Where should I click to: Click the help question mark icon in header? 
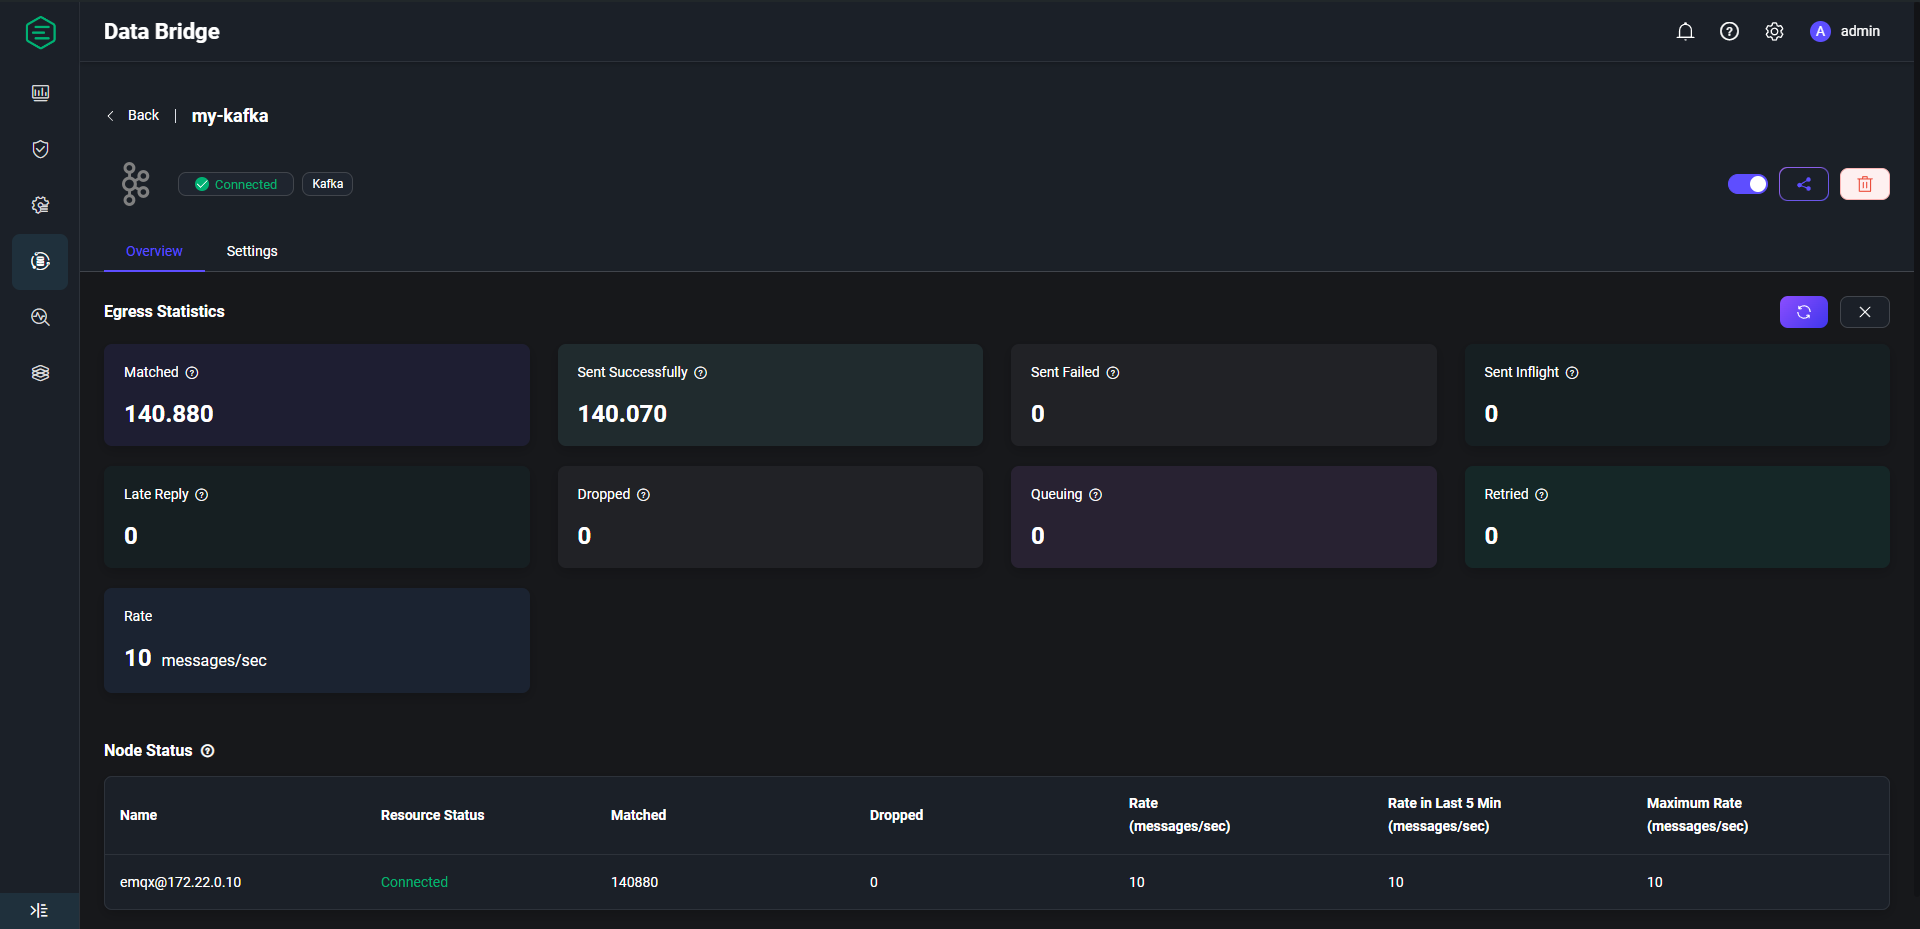point(1729,32)
